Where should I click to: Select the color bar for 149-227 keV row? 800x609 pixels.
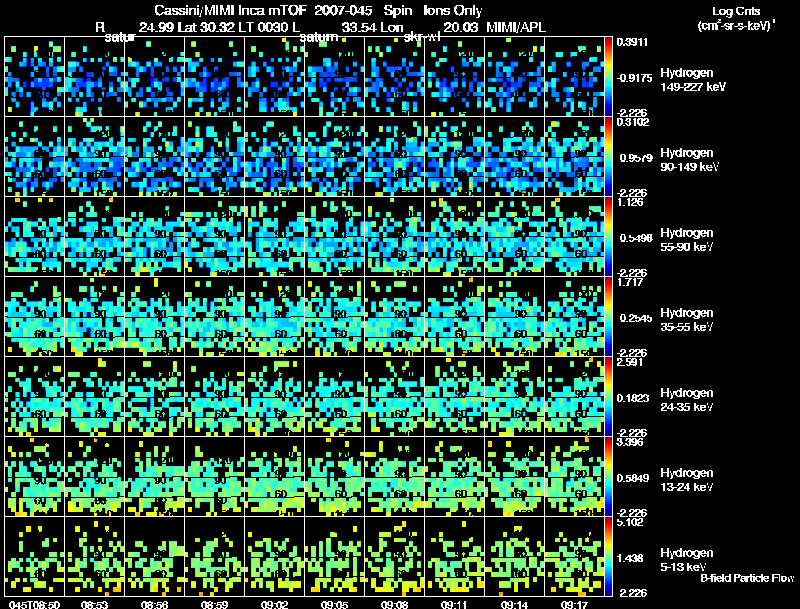tap(608, 77)
